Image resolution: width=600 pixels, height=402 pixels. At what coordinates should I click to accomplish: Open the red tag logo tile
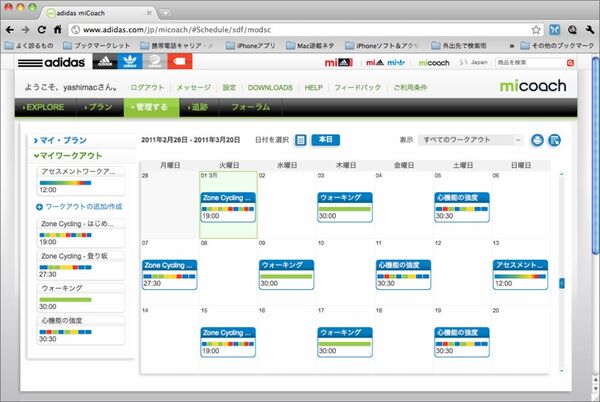point(179,62)
